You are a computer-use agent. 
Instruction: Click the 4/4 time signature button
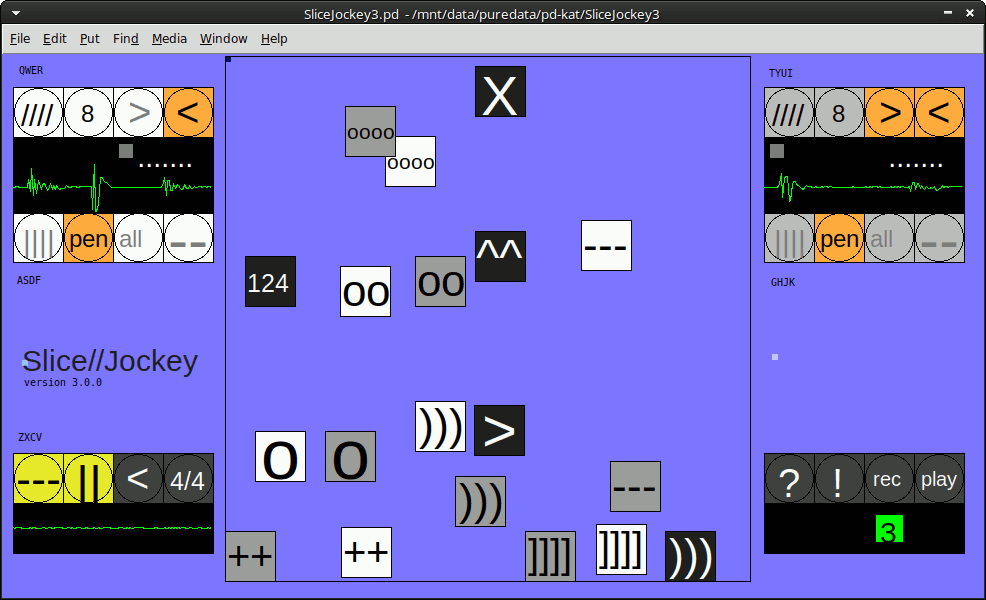pos(188,479)
